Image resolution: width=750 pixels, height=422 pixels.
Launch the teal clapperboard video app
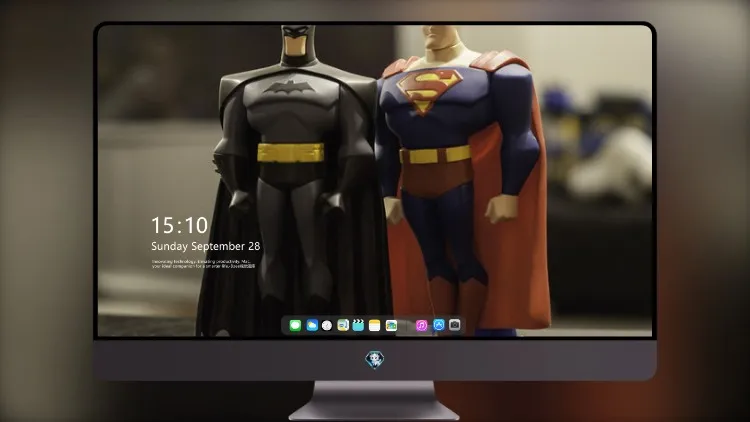358,325
